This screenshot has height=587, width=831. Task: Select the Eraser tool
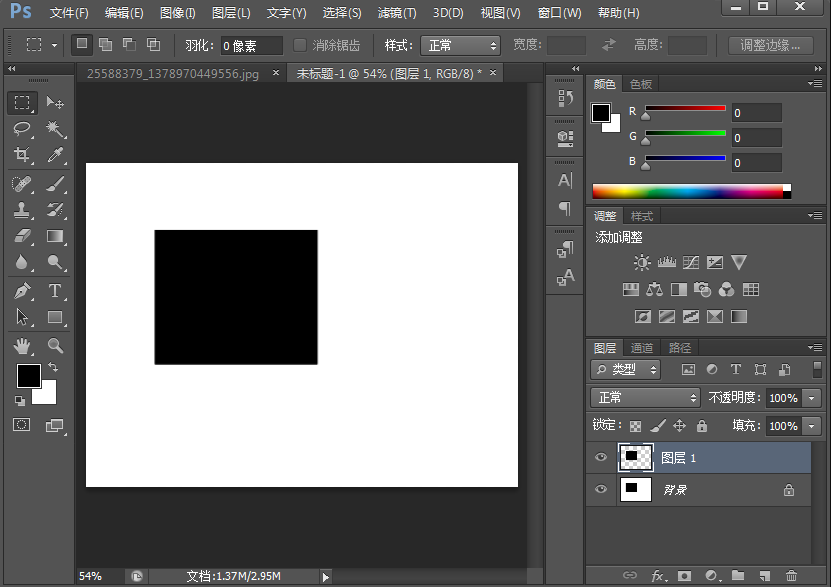(22, 236)
